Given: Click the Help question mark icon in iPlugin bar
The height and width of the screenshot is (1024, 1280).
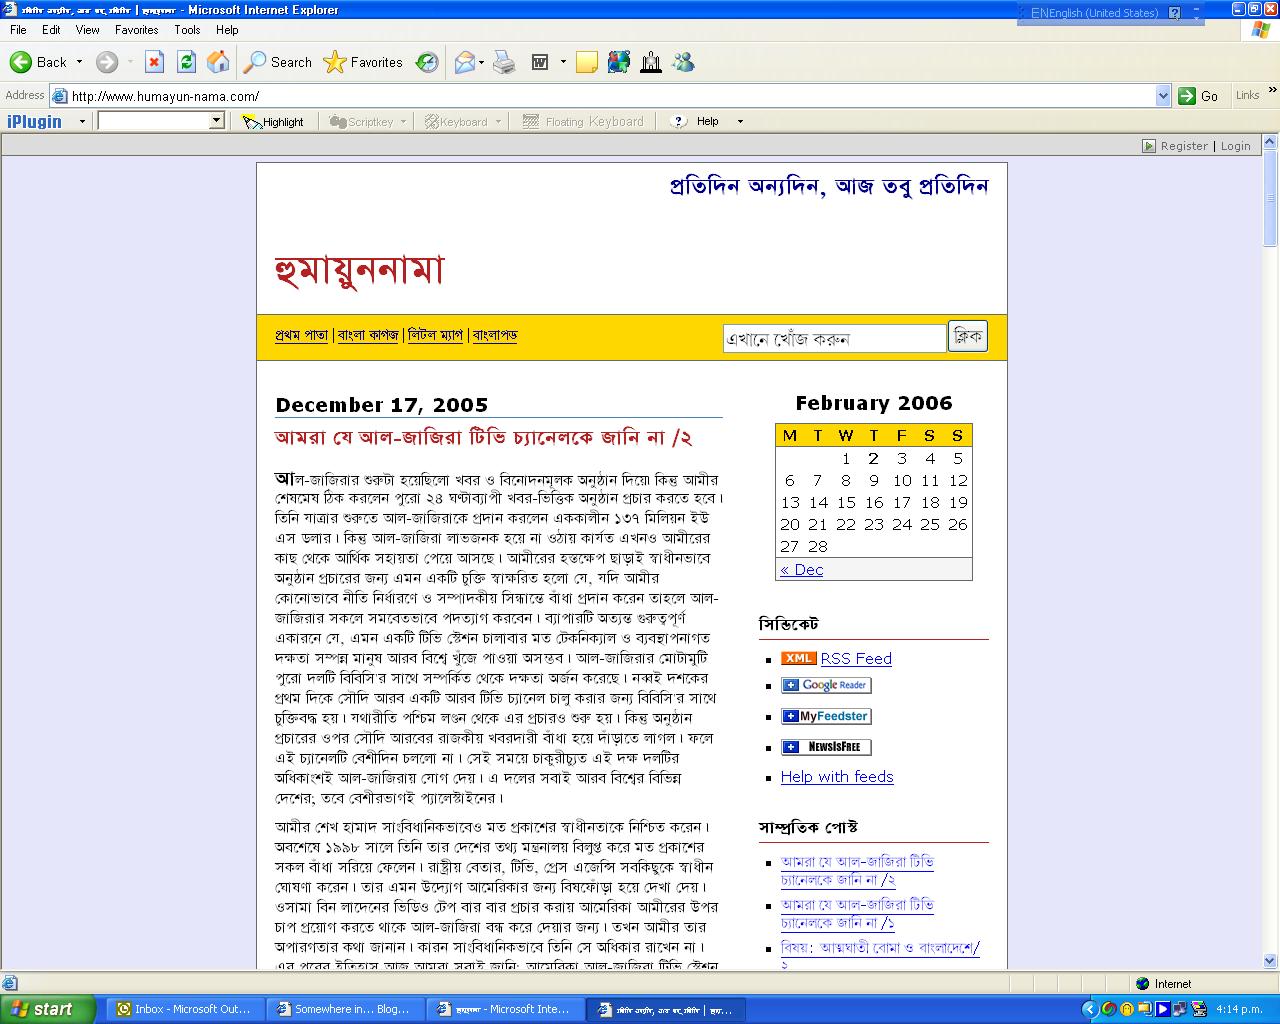Looking at the screenshot, I should 679,121.
